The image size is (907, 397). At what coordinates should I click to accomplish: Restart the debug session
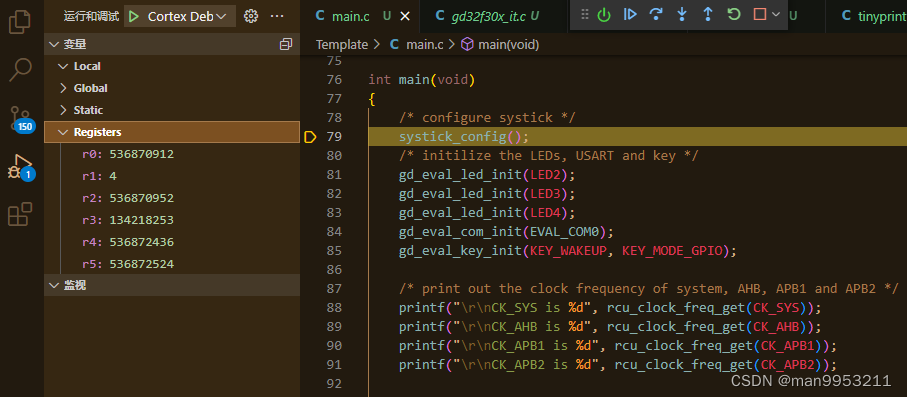pyautogui.click(x=734, y=14)
